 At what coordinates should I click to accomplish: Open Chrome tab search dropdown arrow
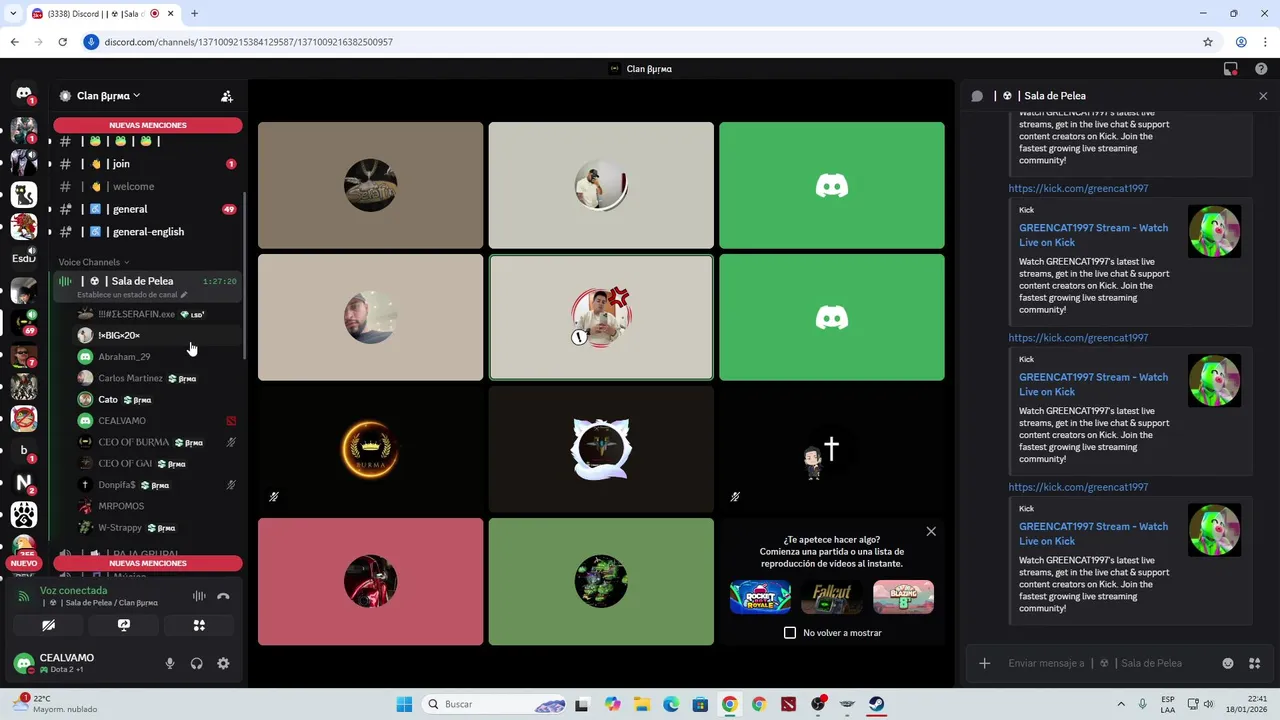(x=13, y=14)
